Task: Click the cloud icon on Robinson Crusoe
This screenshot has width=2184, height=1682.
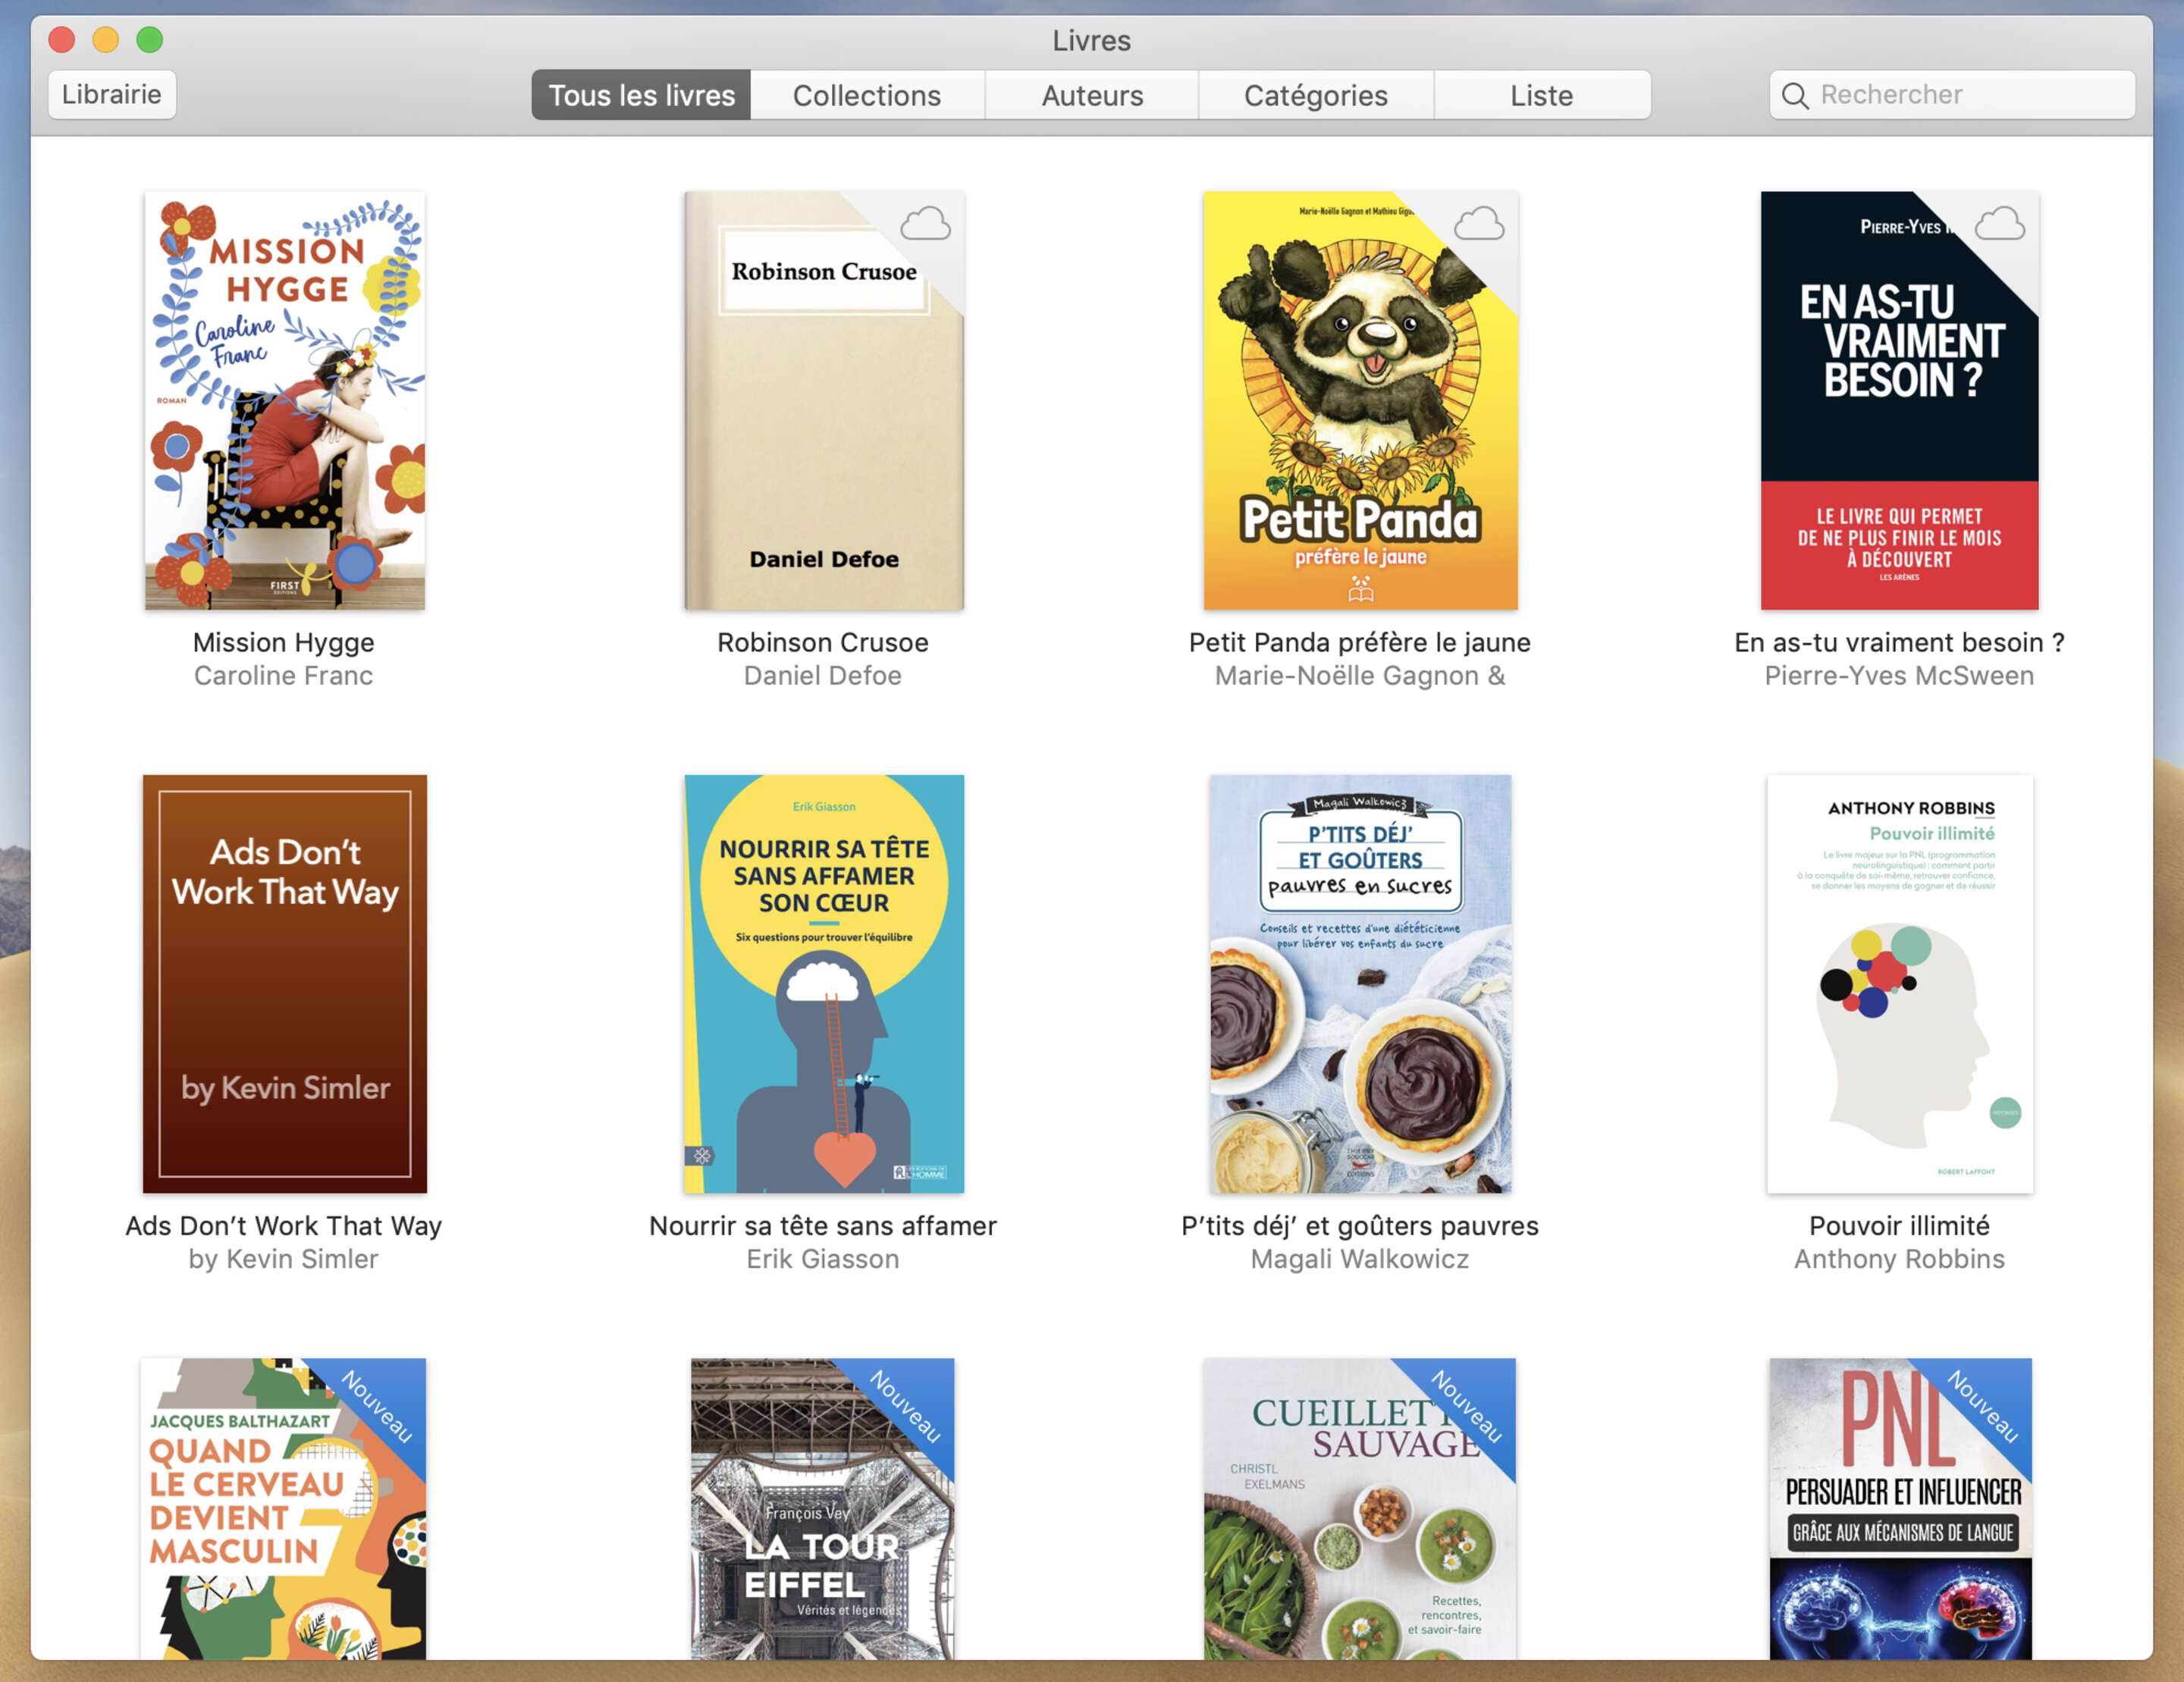Action: (x=925, y=224)
